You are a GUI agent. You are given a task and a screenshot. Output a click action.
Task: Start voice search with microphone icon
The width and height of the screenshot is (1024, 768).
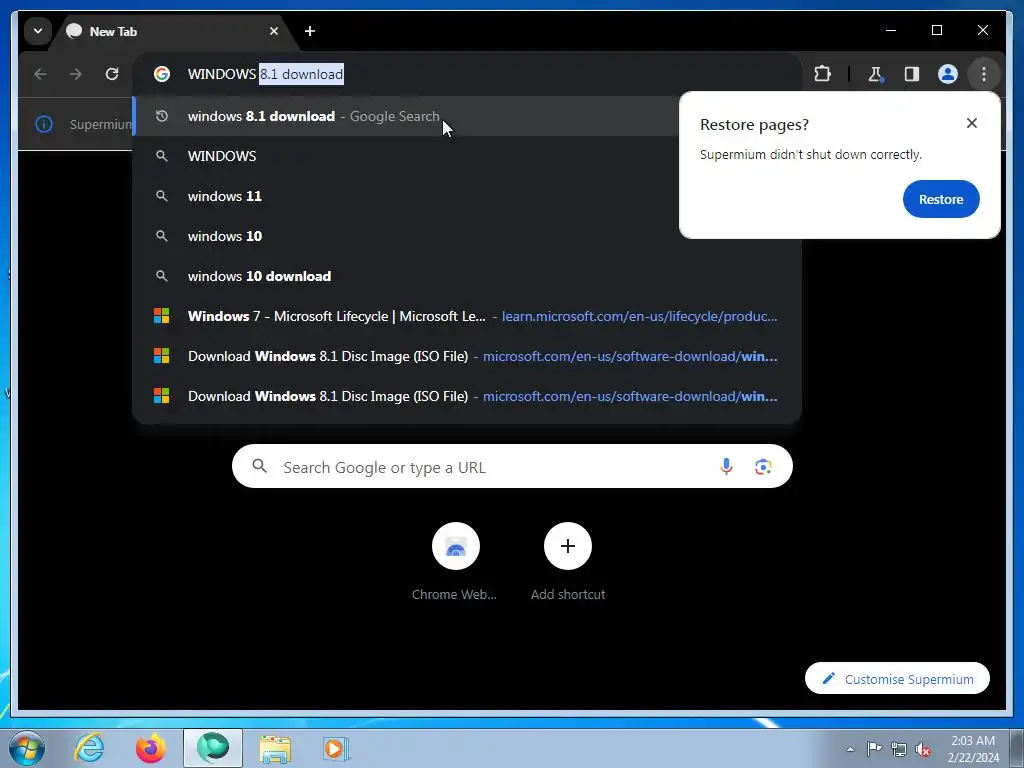point(726,466)
